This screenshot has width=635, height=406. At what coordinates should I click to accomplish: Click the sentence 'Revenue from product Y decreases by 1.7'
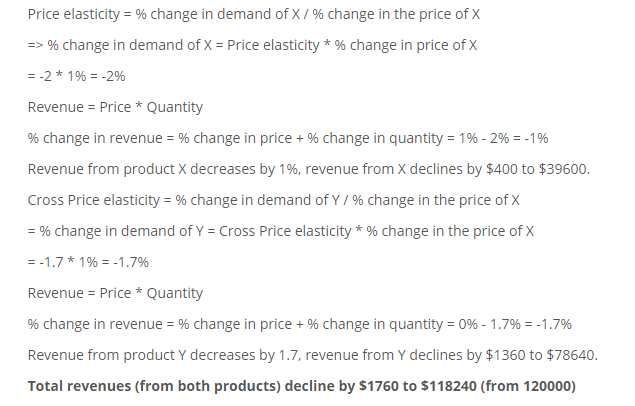coord(164,355)
